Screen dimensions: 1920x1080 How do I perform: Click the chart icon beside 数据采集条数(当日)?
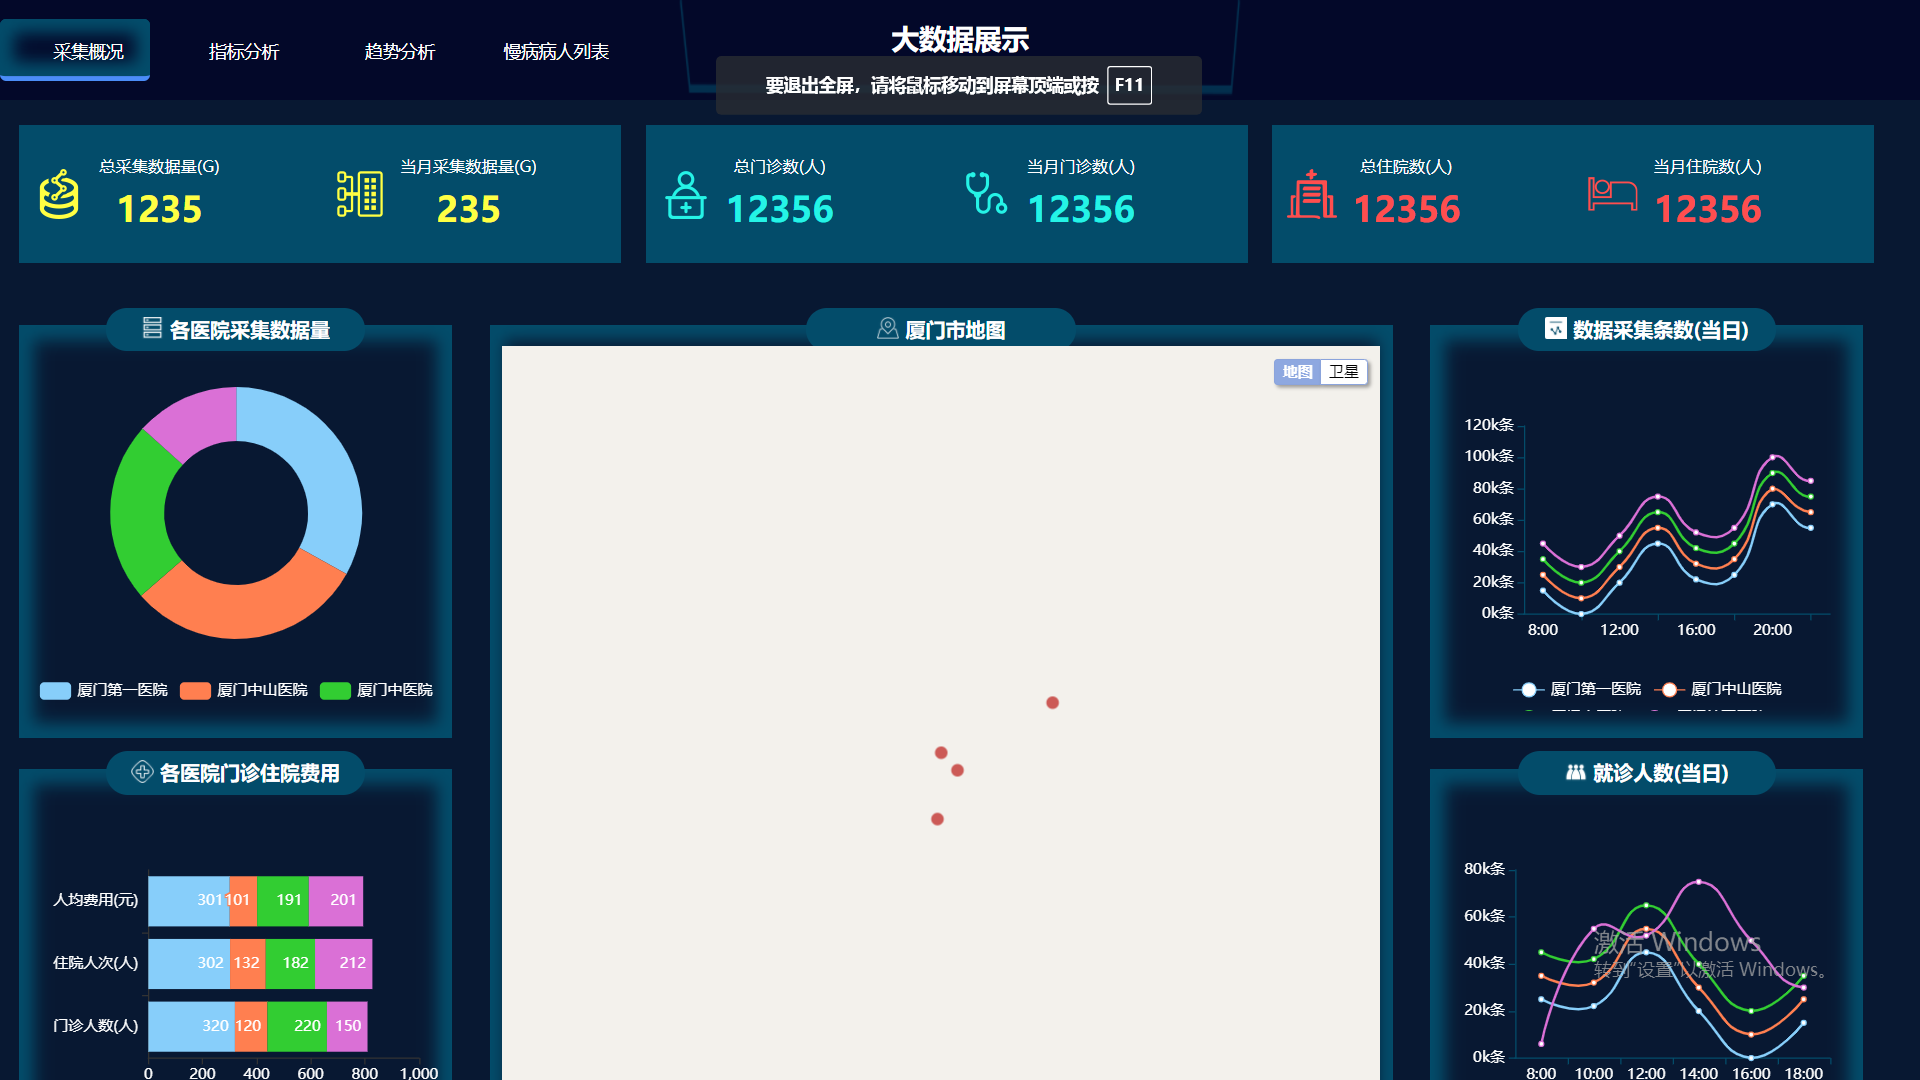click(1555, 329)
